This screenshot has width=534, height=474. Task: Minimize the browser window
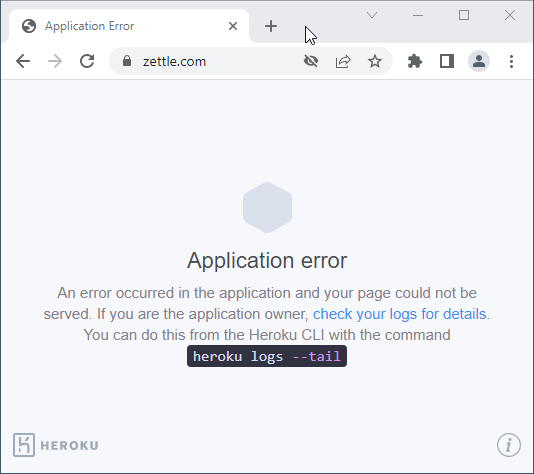(x=418, y=15)
